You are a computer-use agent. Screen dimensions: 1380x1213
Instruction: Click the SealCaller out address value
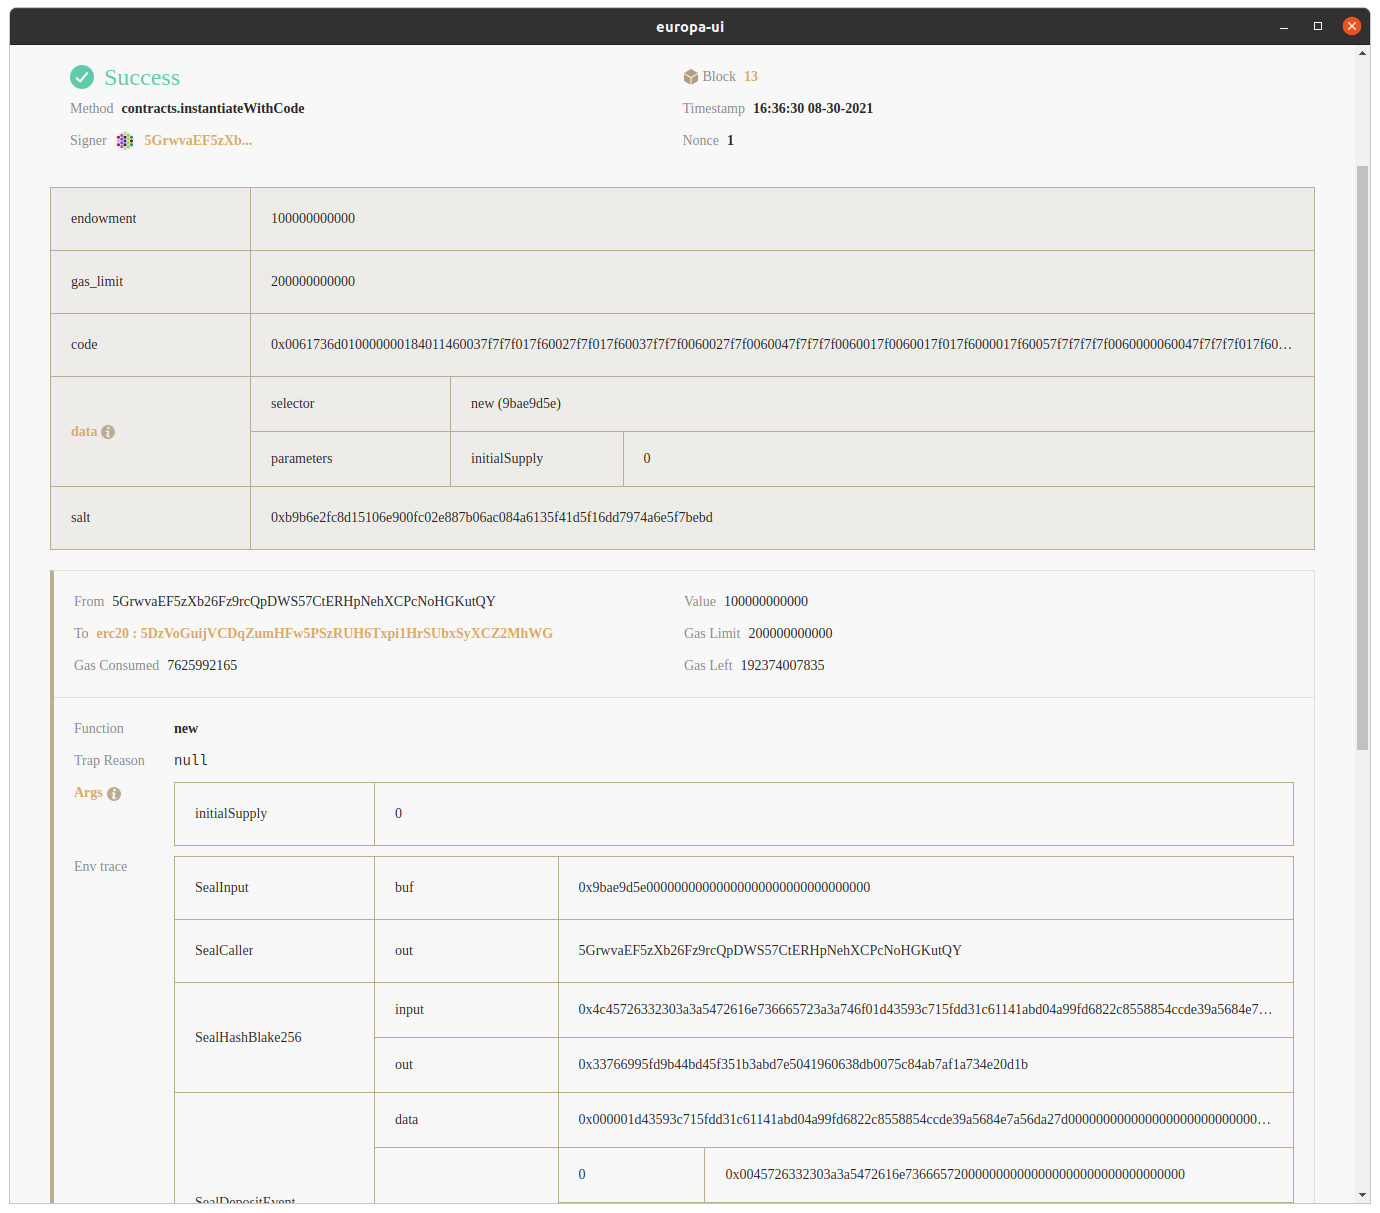point(770,951)
